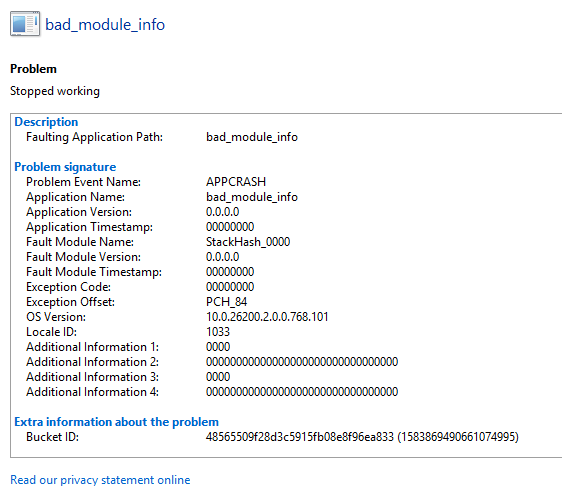562x486 pixels.
Task: Select the Additional Information 4 zeros value
Action: (x=302, y=392)
